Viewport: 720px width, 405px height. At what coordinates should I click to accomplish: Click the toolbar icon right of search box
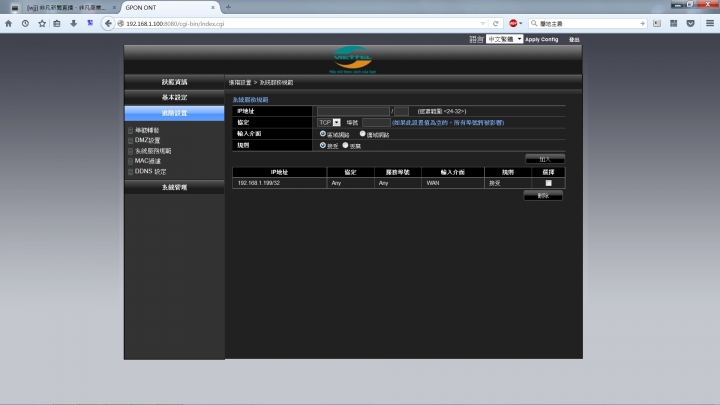coord(657,23)
